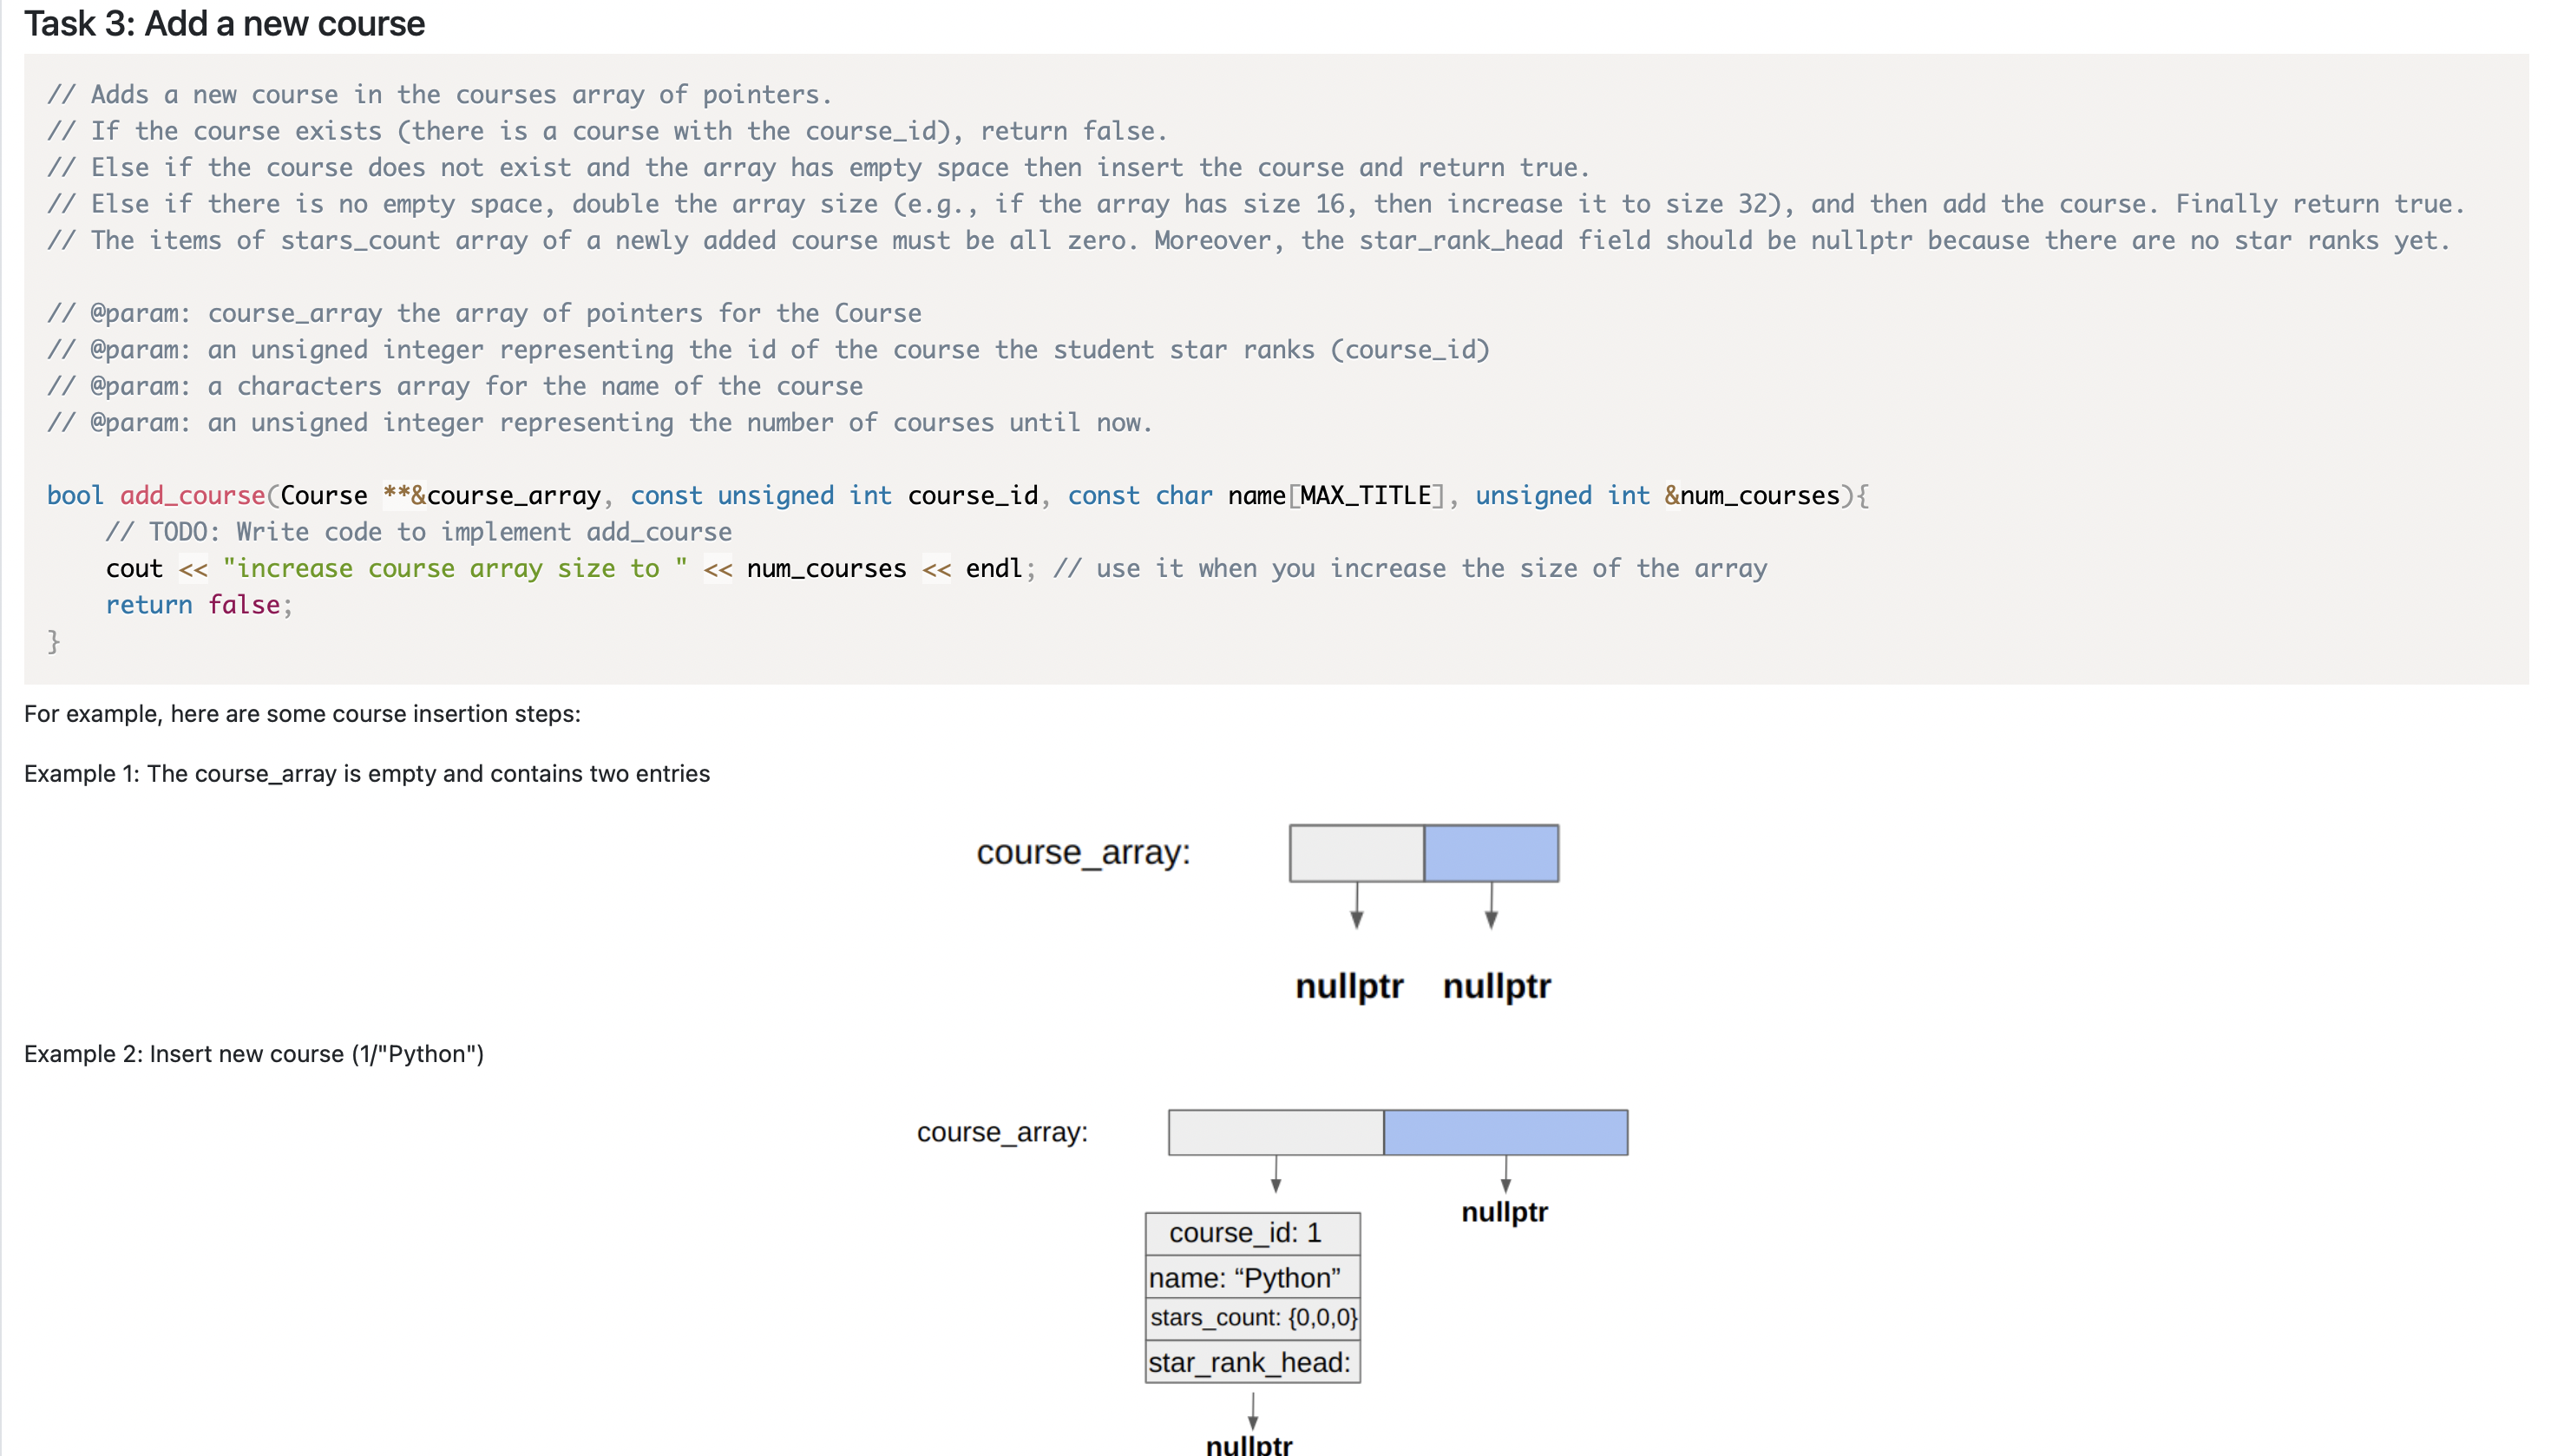The image size is (2551, 1456).
Task: Click the blue cell in Example 2 array
Action: tap(1505, 1132)
